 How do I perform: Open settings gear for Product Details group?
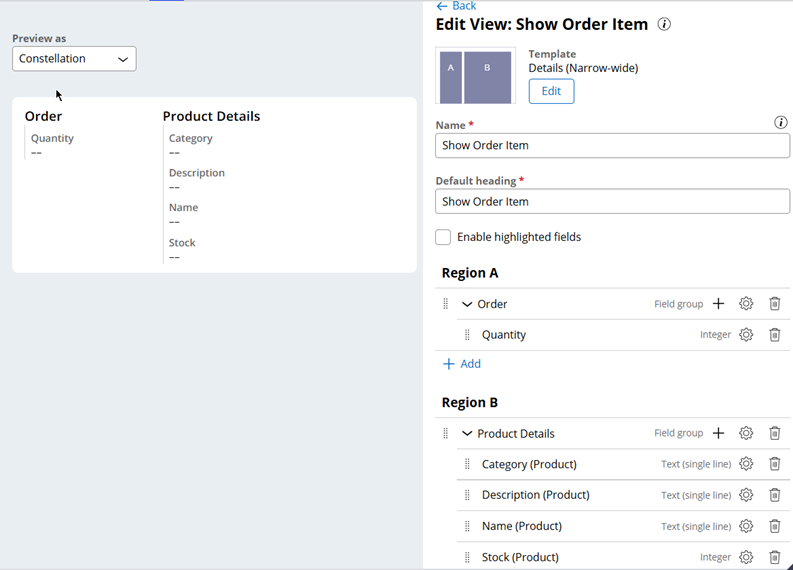(746, 433)
